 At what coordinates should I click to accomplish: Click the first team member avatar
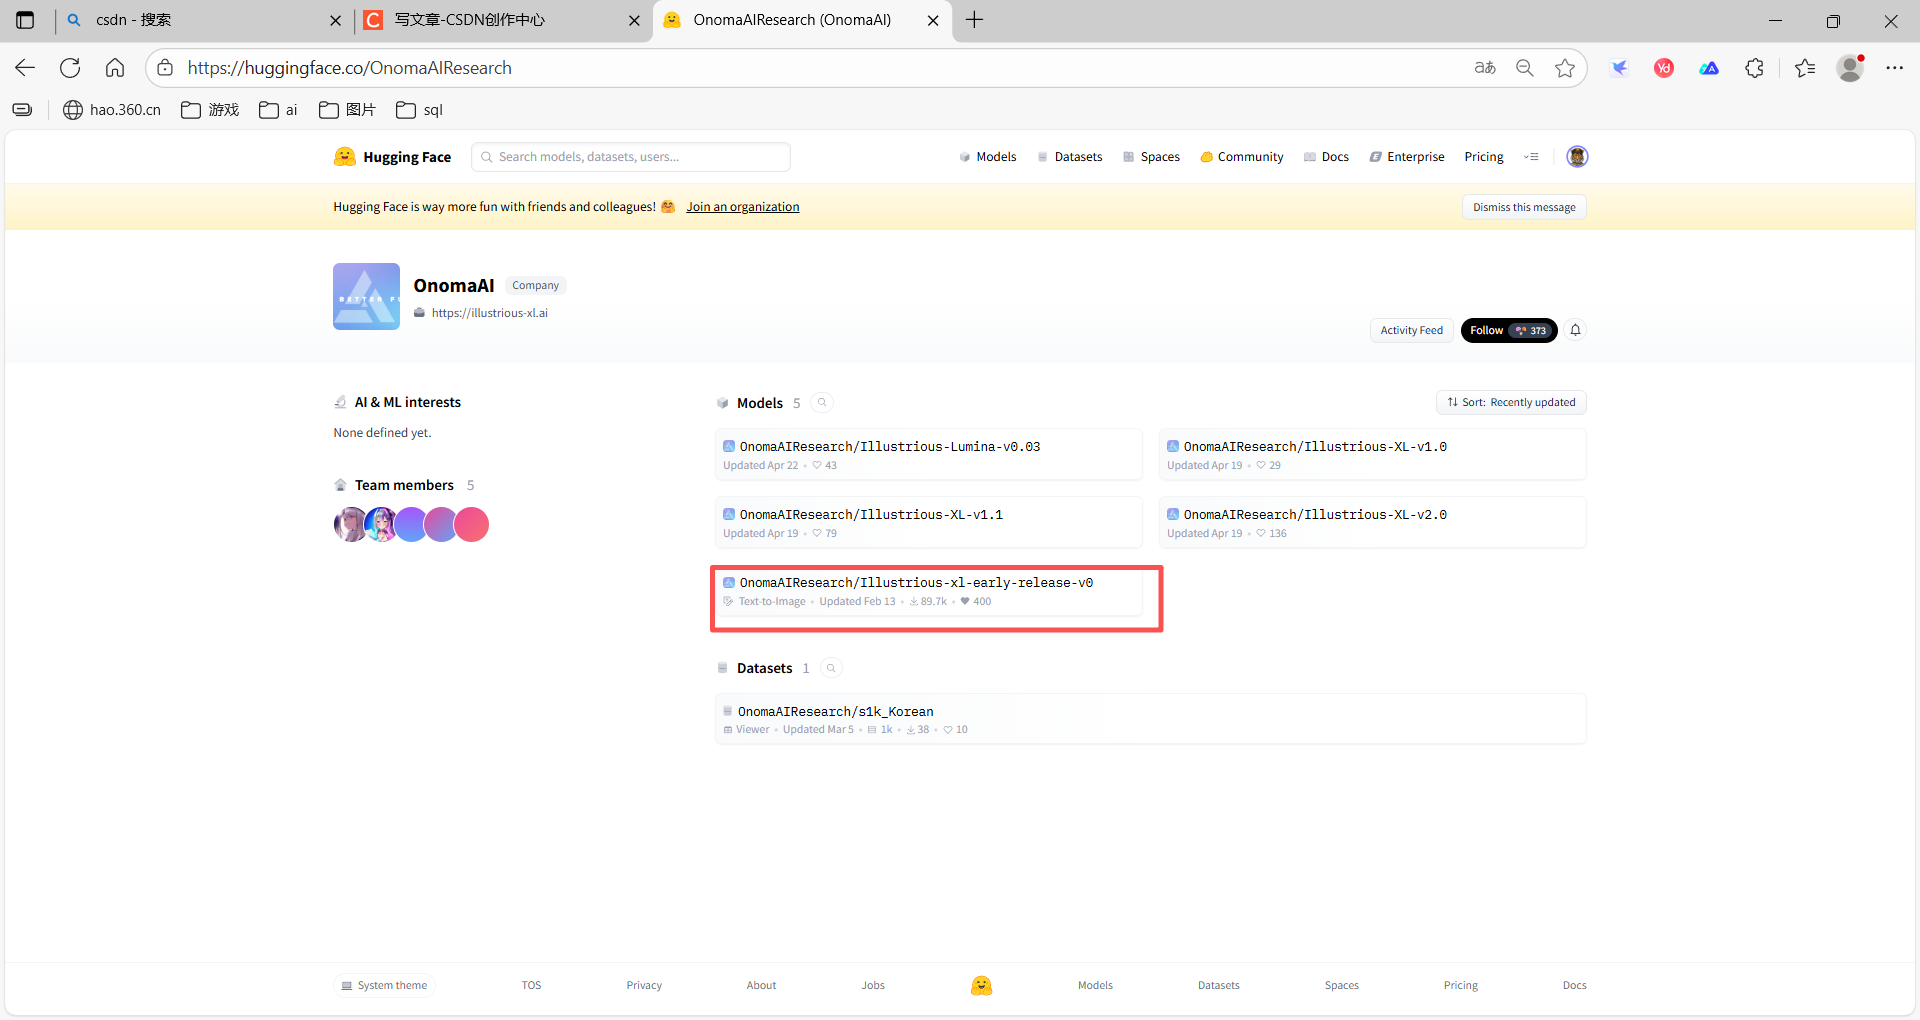point(351,524)
